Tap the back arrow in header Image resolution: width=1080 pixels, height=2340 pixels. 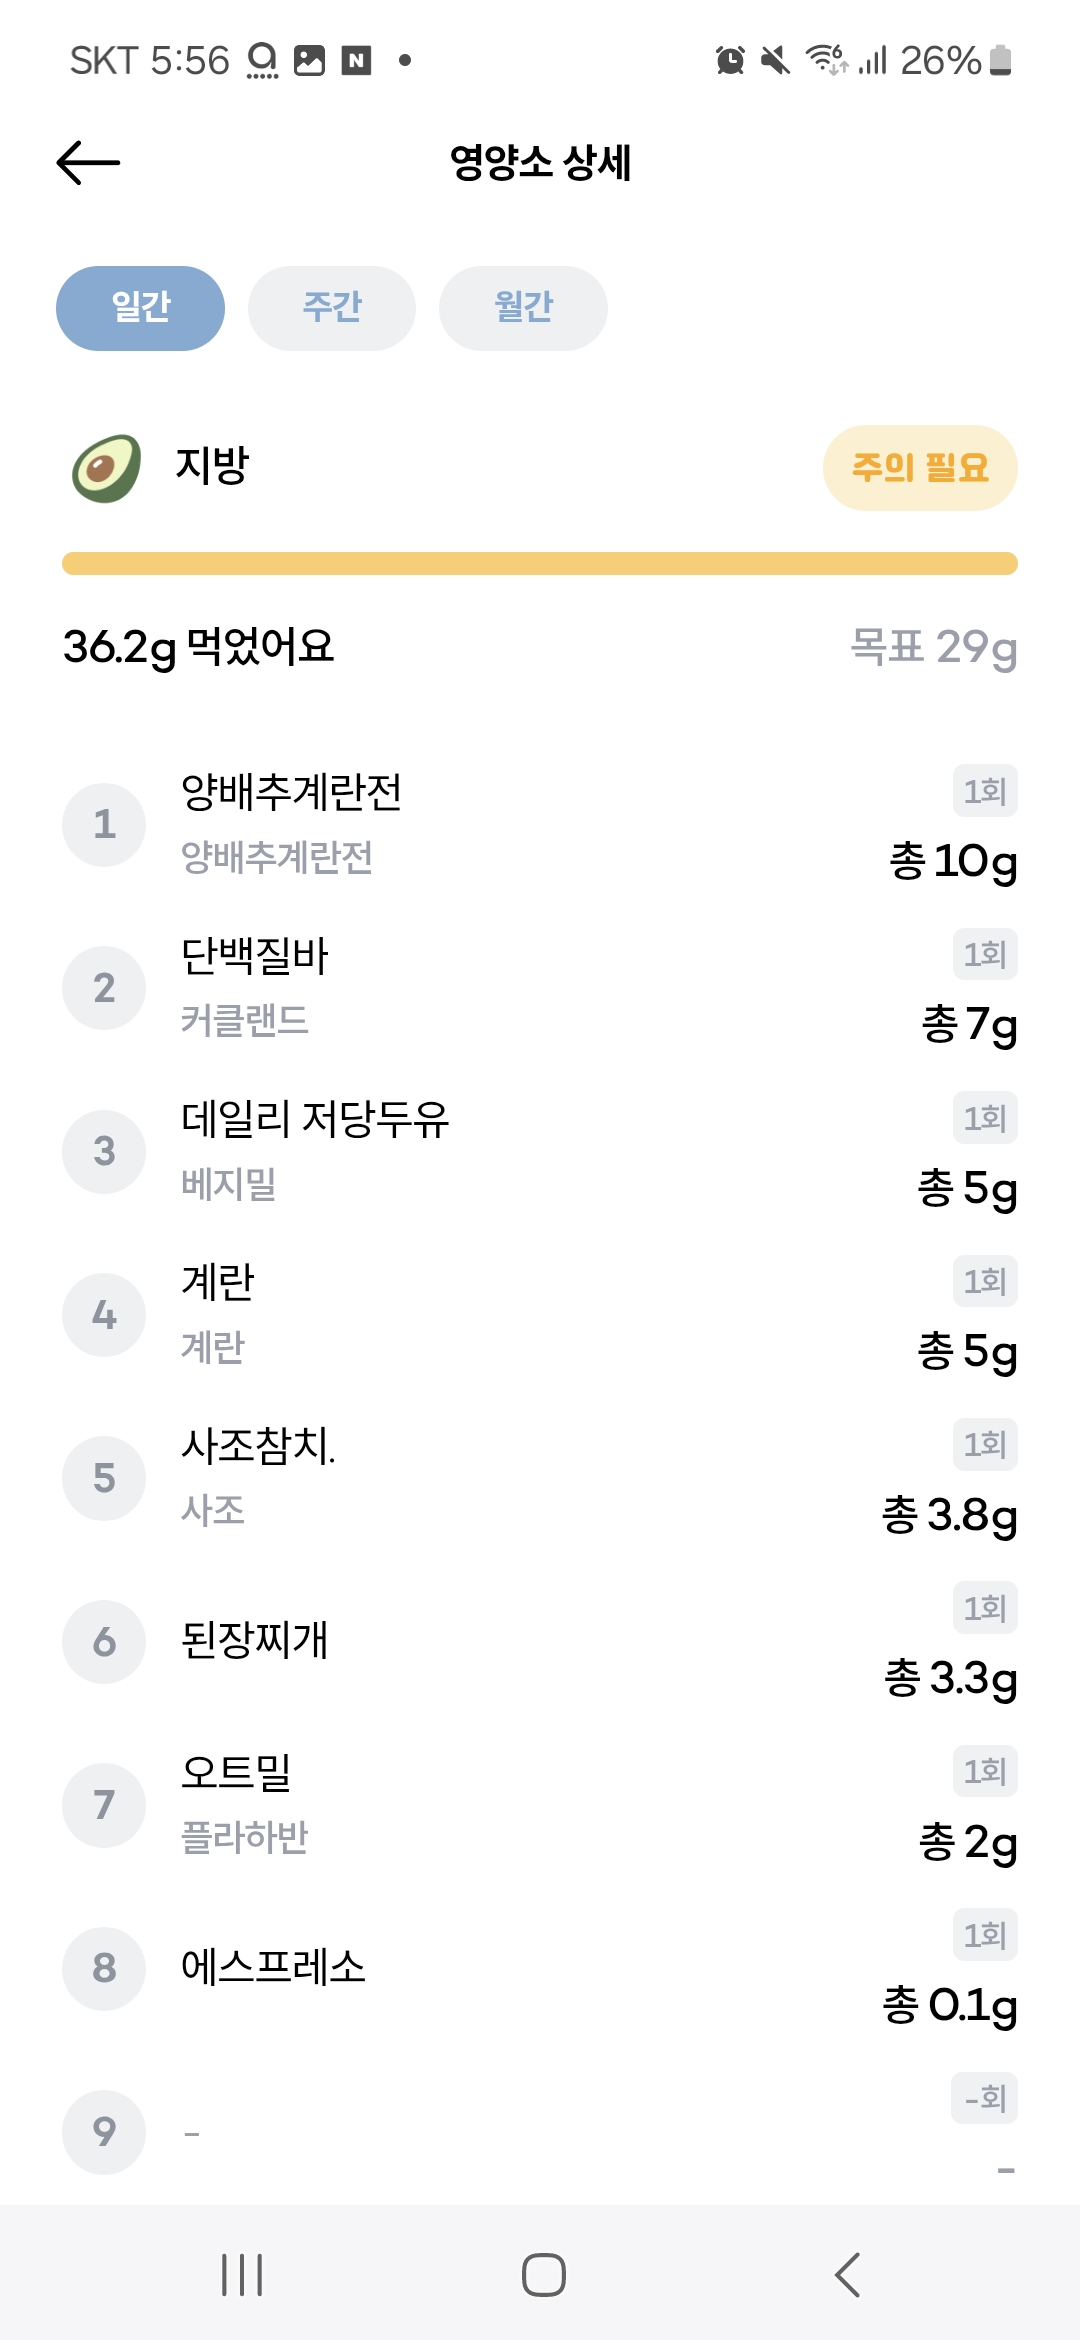click(x=88, y=163)
